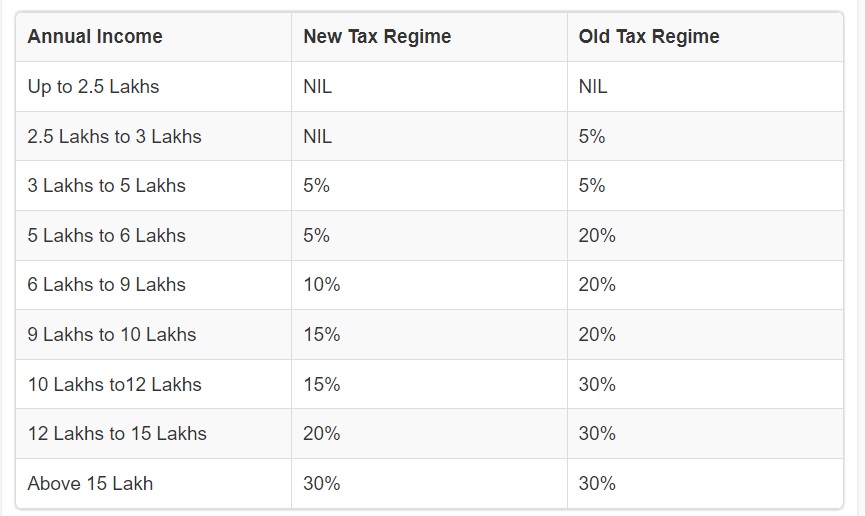Select the Up to 2.5 Lakhs cell
865x516 pixels.
point(94,87)
